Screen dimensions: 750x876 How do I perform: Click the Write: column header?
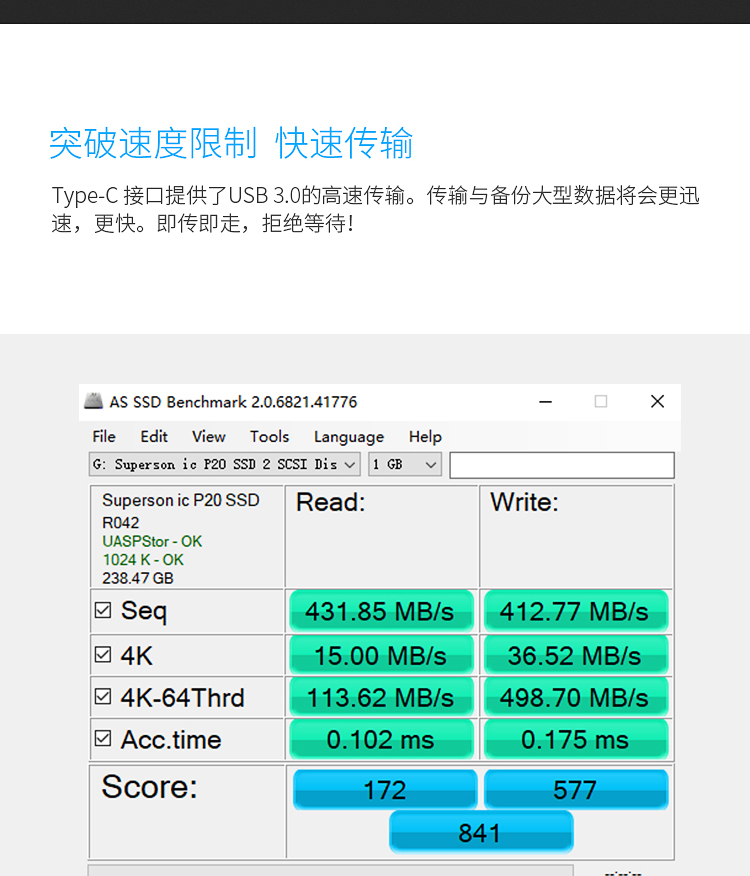(x=524, y=502)
